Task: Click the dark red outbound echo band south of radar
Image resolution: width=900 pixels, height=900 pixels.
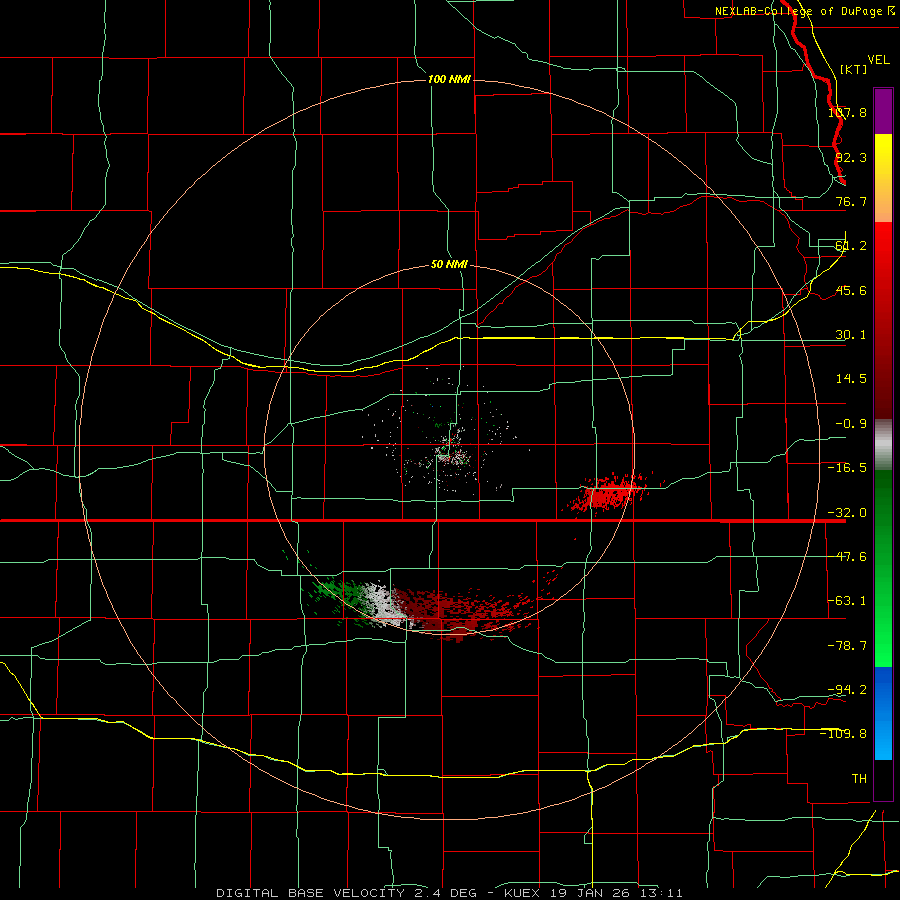Action: (x=459, y=611)
